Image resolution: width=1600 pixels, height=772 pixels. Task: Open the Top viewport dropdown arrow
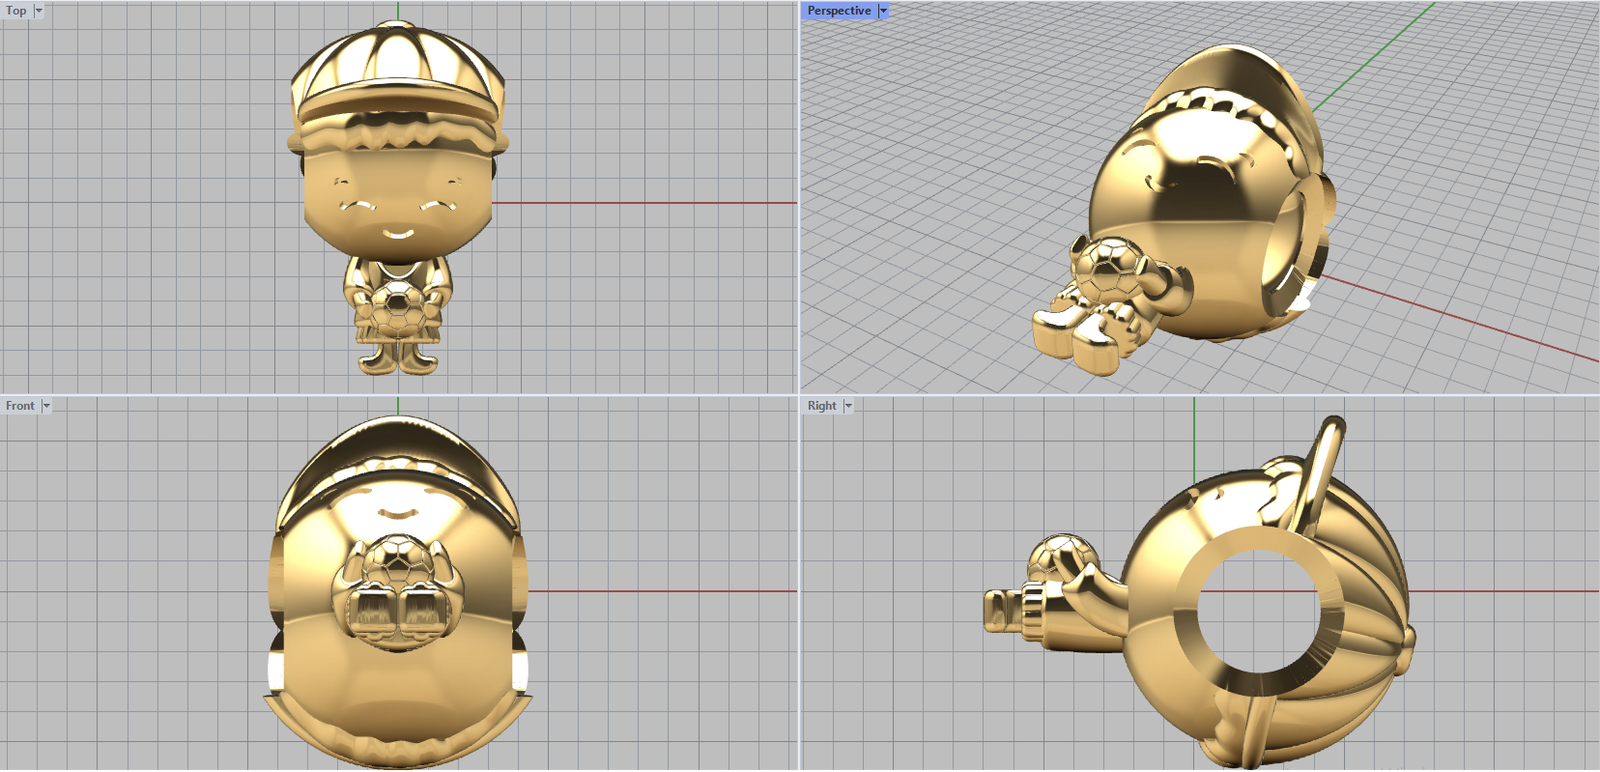(x=39, y=11)
